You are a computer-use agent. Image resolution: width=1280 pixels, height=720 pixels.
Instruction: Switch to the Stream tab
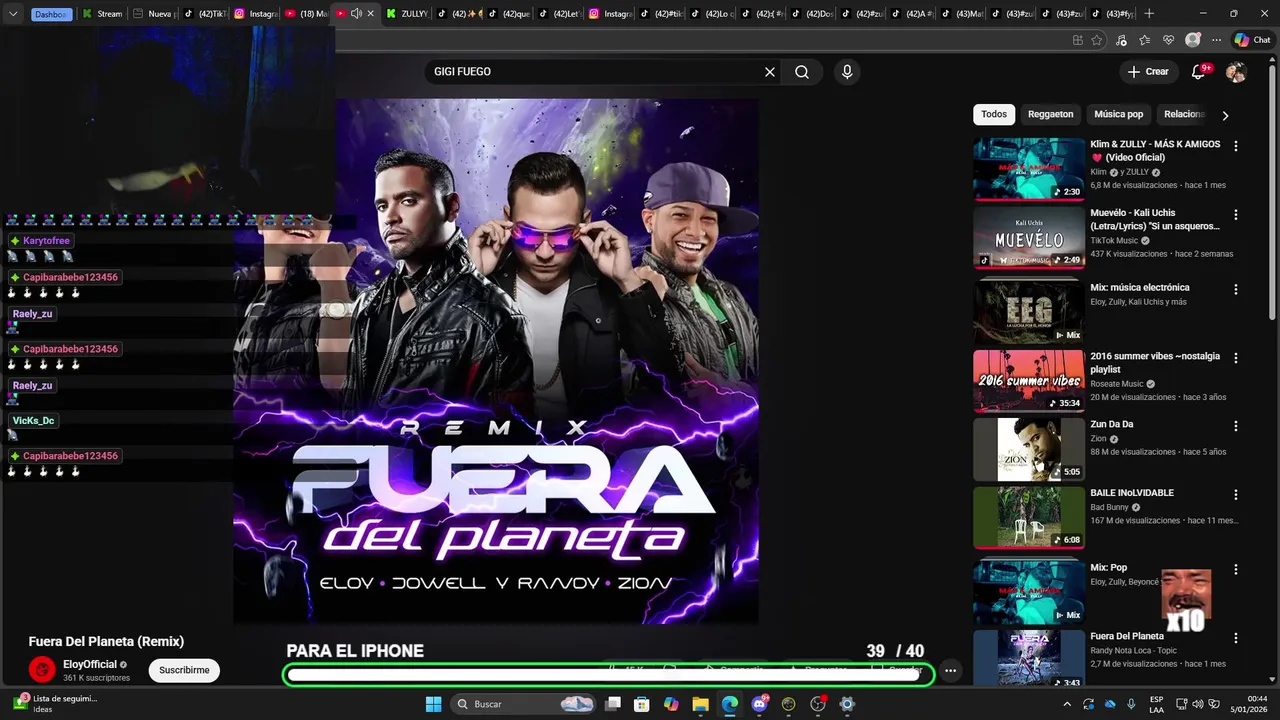click(x=103, y=14)
